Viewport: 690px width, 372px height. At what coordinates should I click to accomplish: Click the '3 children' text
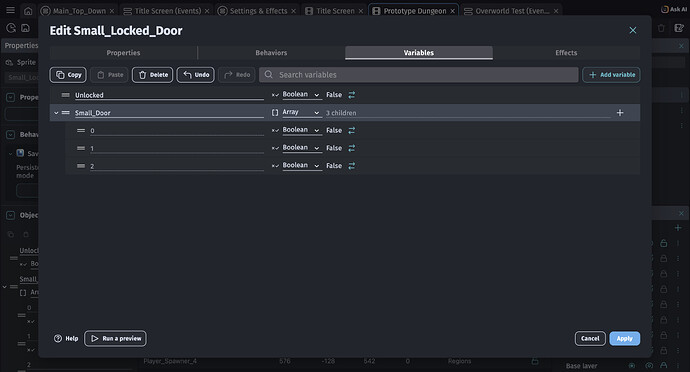tap(341, 113)
